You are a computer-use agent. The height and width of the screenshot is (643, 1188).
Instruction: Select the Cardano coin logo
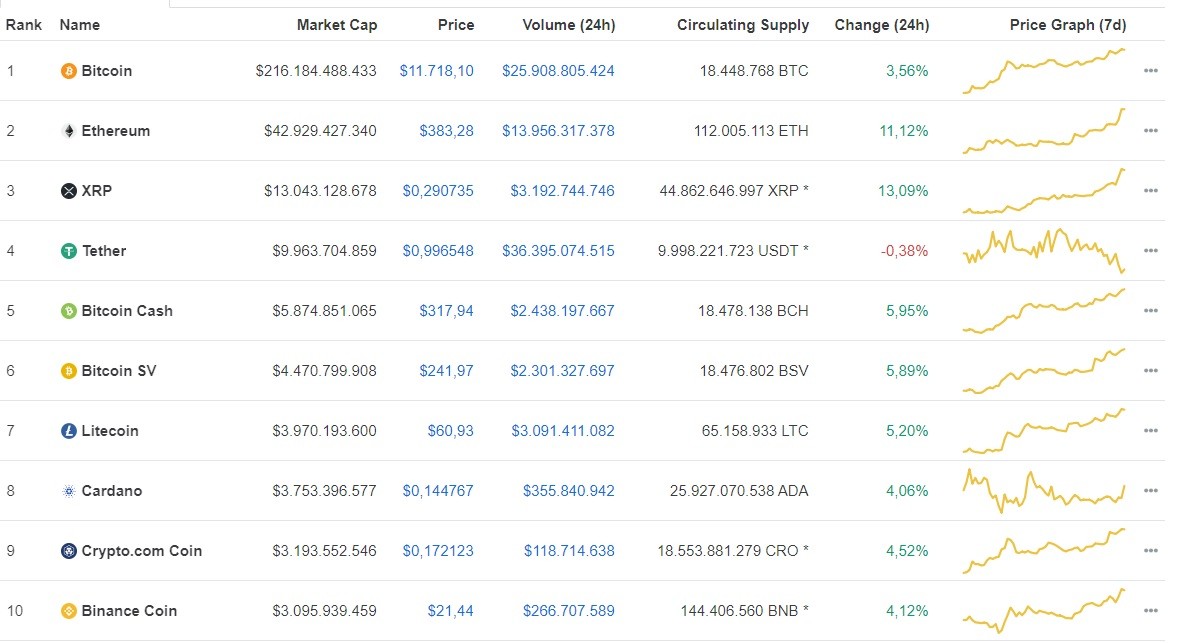pos(68,491)
